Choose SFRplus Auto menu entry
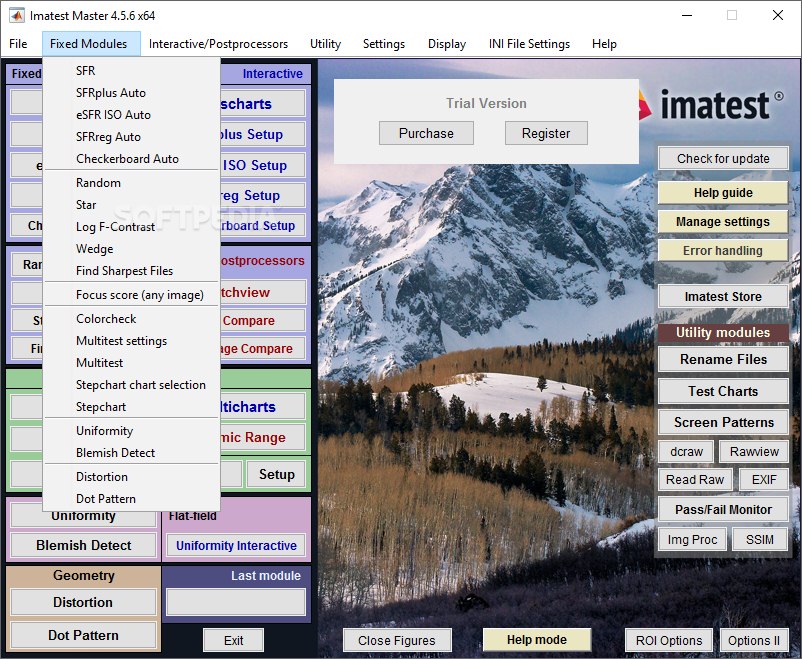Screen dimensions: 802x659 tap(132, 93)
